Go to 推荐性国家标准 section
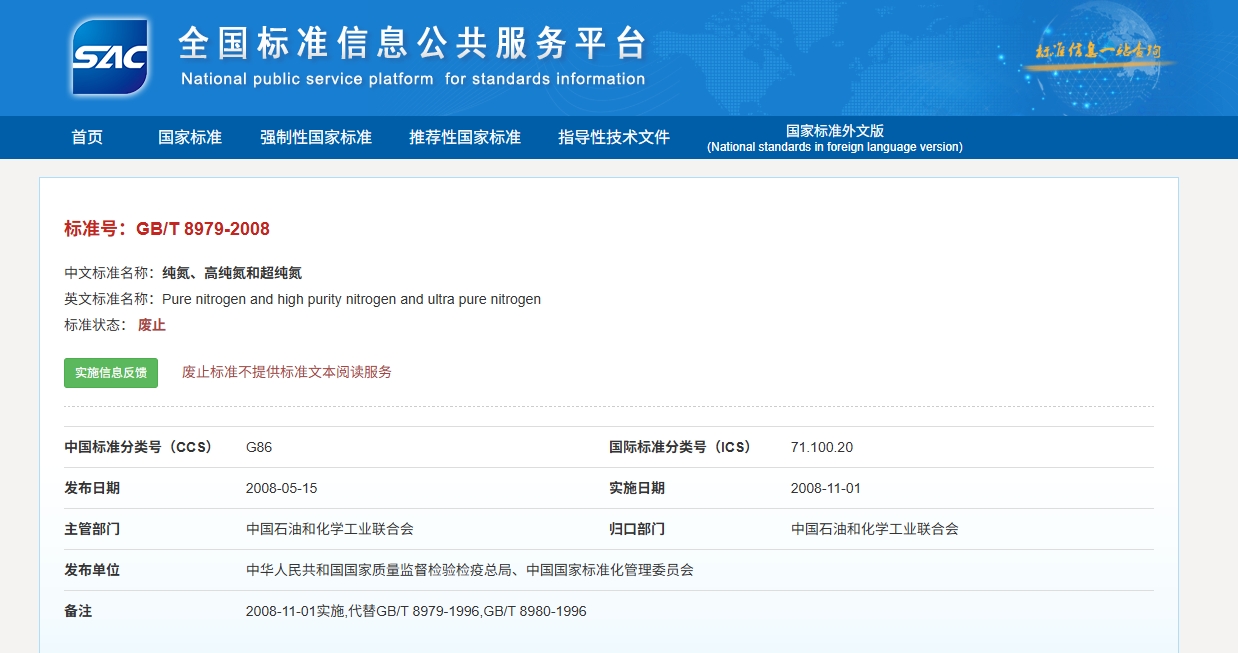 click(465, 137)
